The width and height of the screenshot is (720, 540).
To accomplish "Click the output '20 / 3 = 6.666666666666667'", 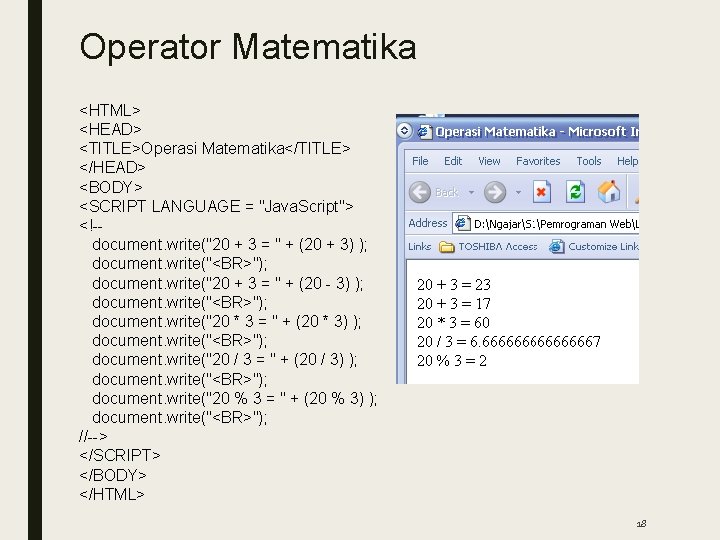I will pos(509,342).
